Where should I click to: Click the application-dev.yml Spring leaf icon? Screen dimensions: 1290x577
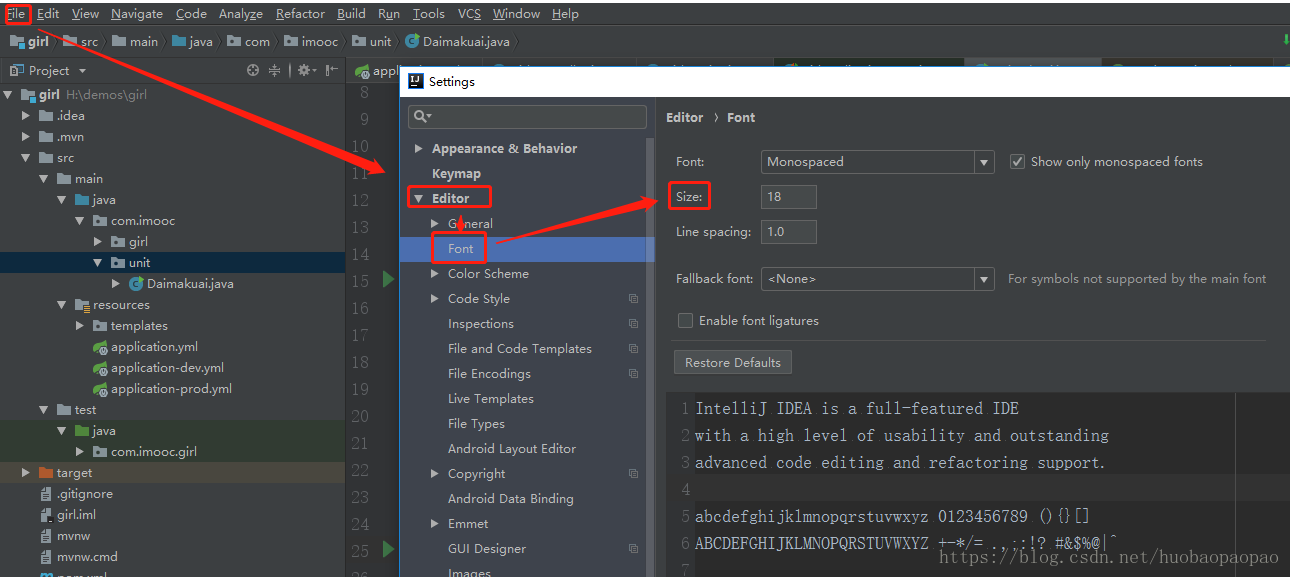pyautogui.click(x=100, y=368)
